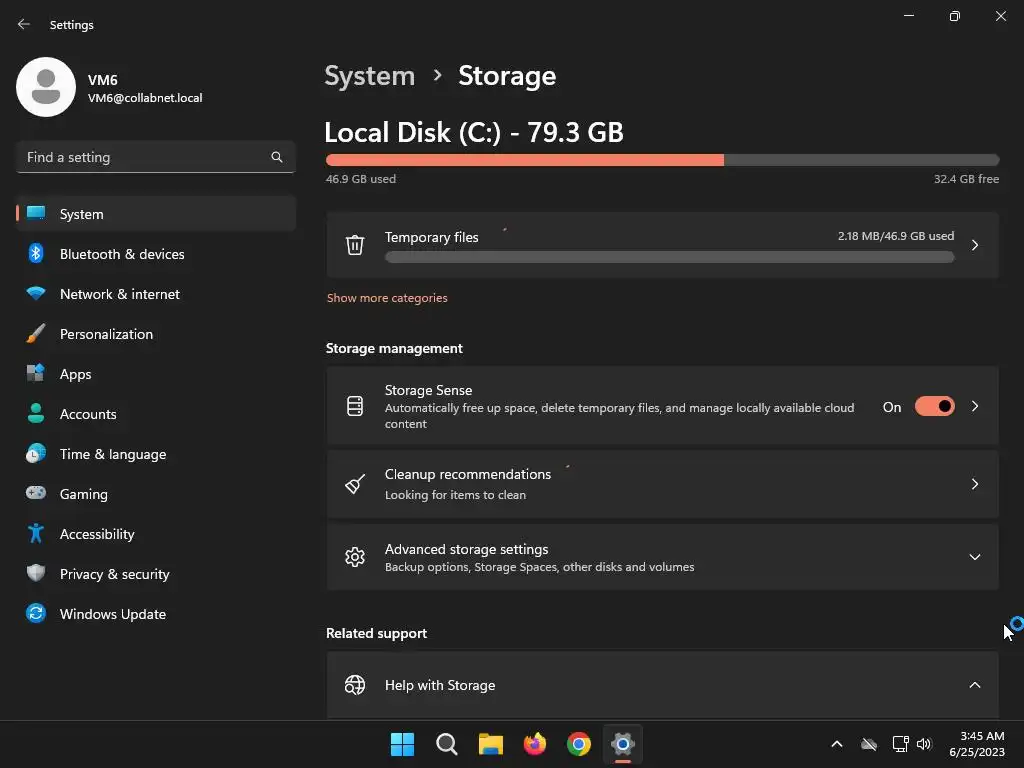Turn off the Storage Sense toggle

click(934, 407)
